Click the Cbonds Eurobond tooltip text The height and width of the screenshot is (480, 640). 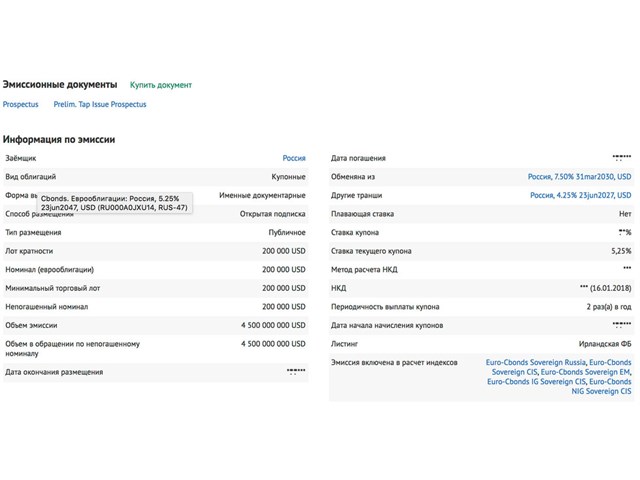(114, 203)
